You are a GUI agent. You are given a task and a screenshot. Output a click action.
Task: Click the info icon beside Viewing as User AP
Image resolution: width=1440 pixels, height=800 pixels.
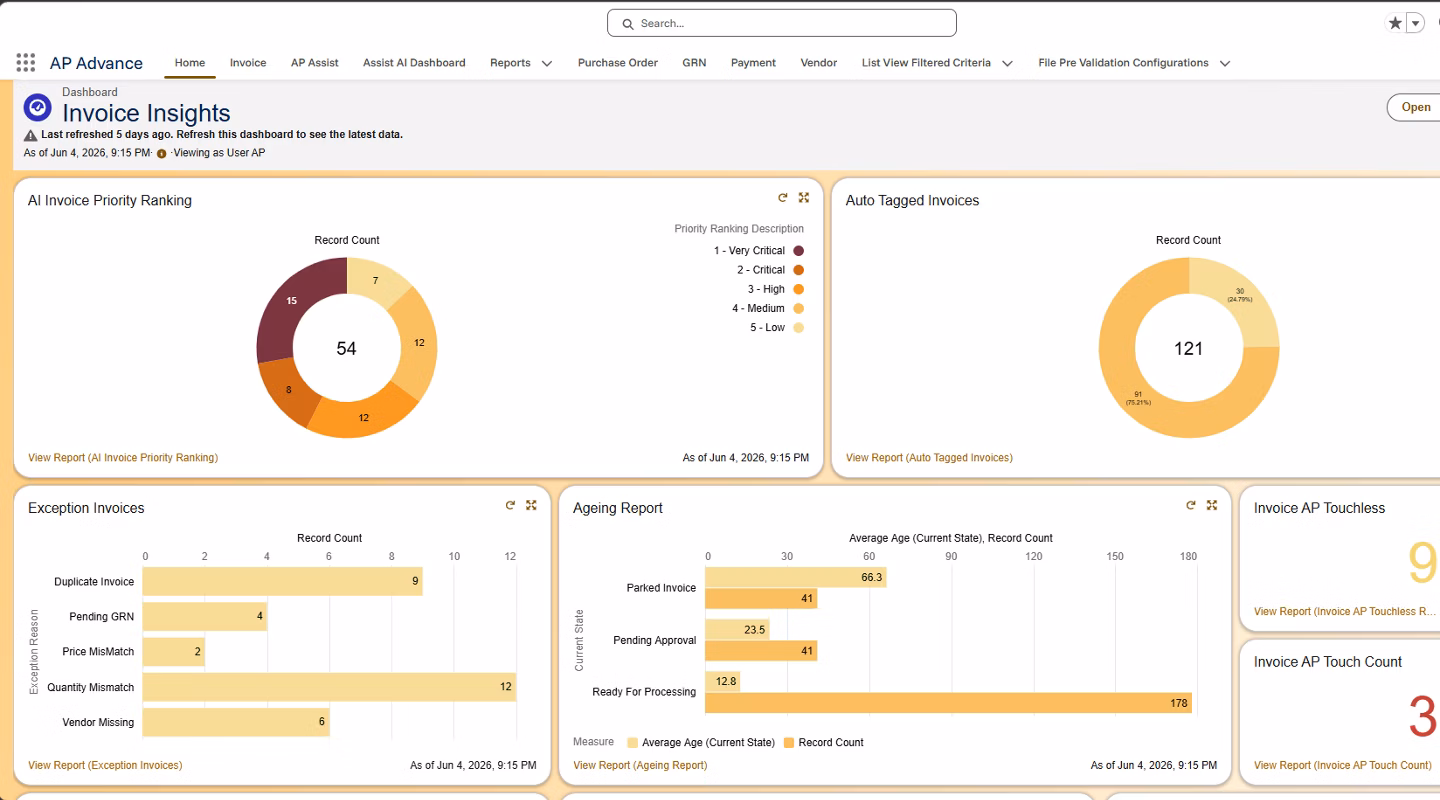click(x=162, y=154)
